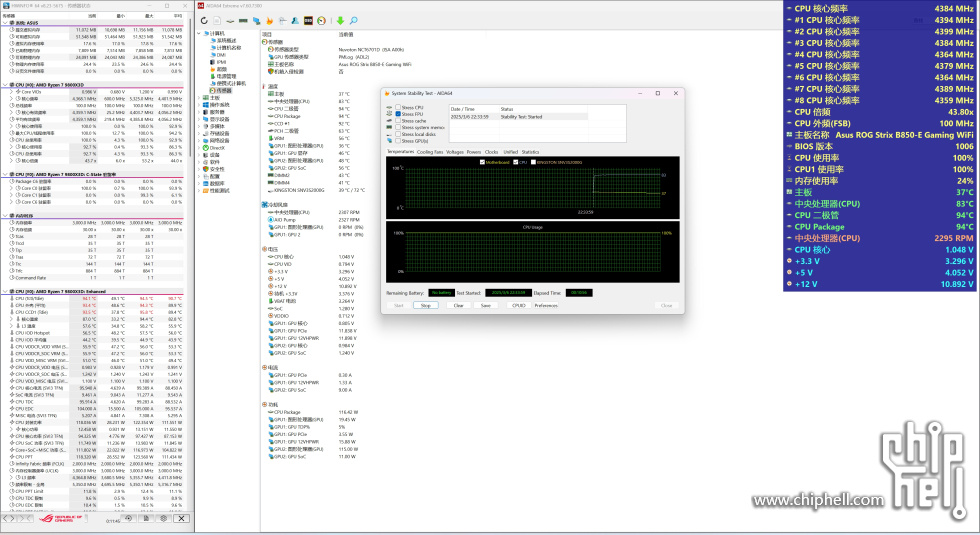Viewport: 980px width, 535px height.
Task: Open the magnifier search icon in AIDA64 toolbar
Action: [353, 21]
